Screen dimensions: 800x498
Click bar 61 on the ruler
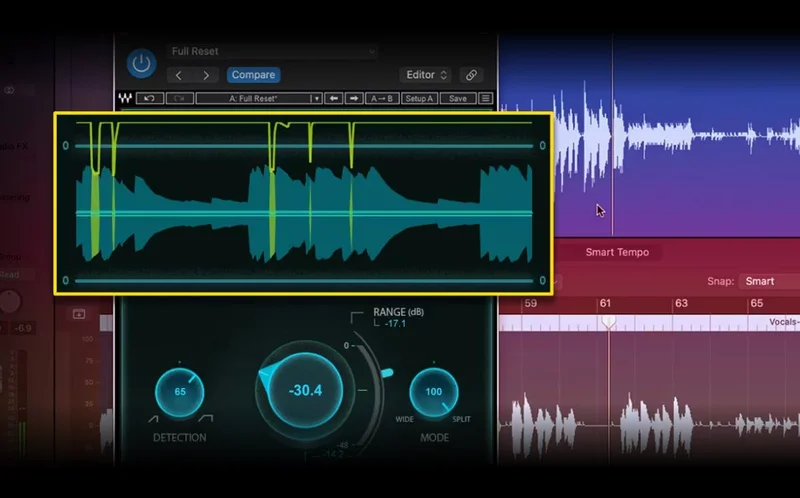click(606, 304)
